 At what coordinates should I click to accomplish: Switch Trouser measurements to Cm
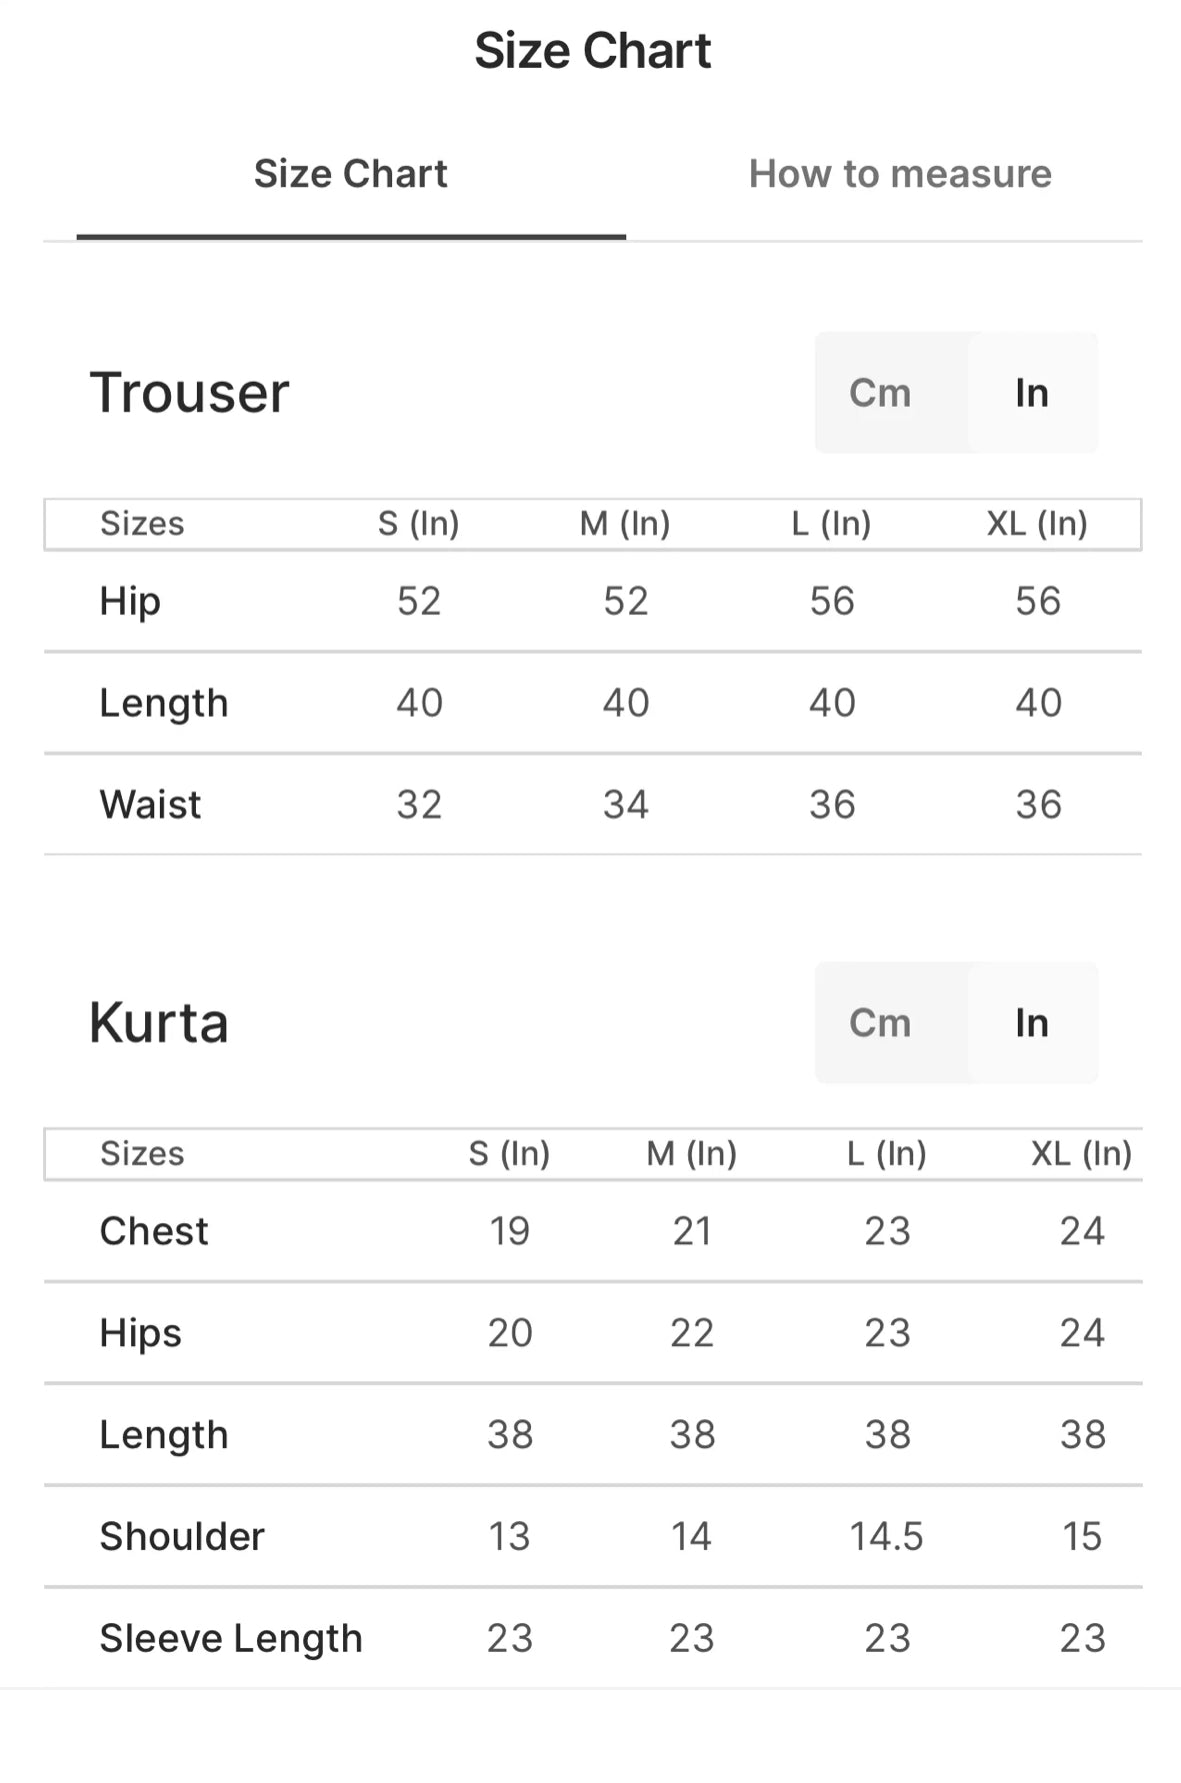[880, 393]
